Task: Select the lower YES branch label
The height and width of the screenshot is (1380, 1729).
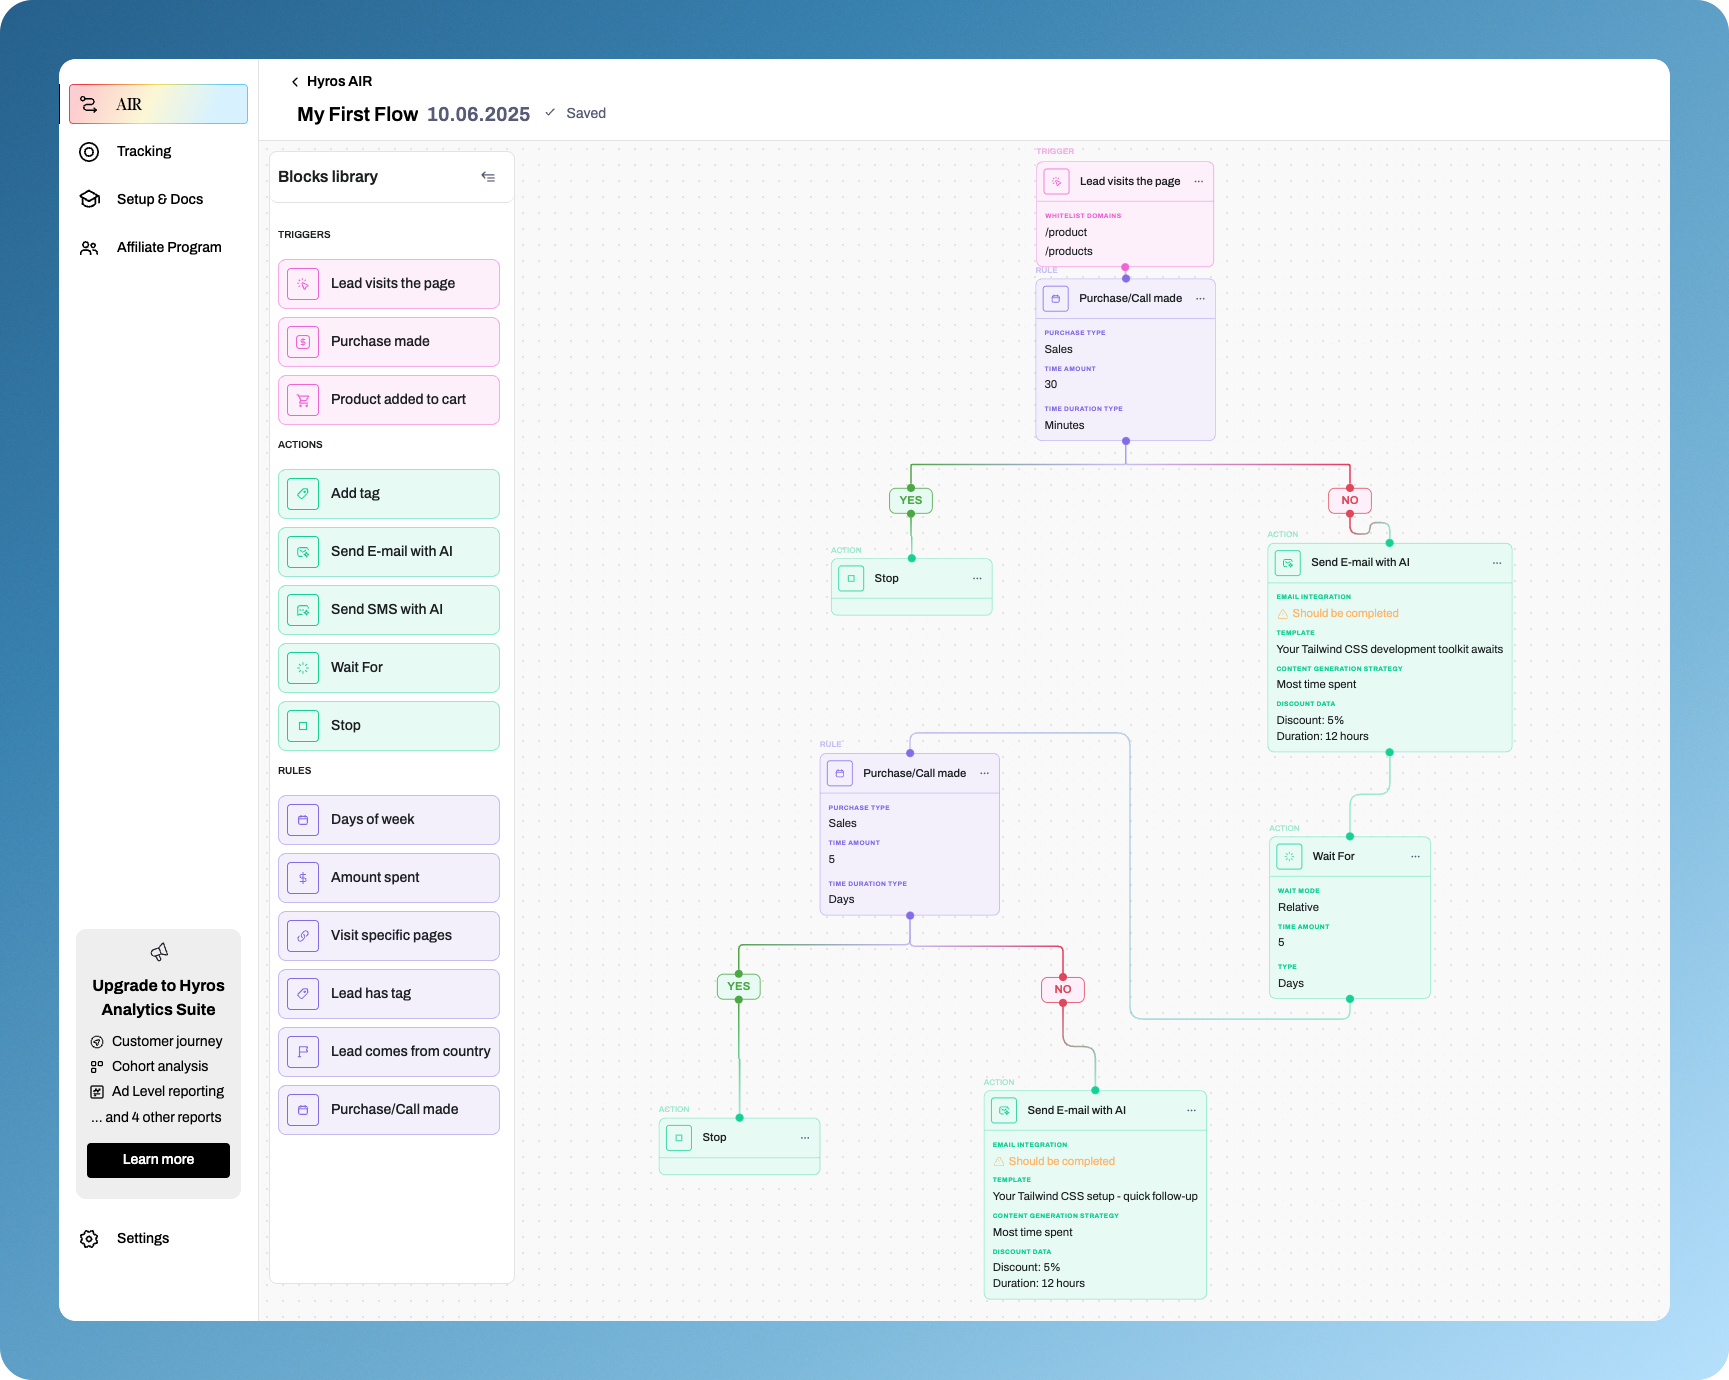Action: (x=738, y=986)
